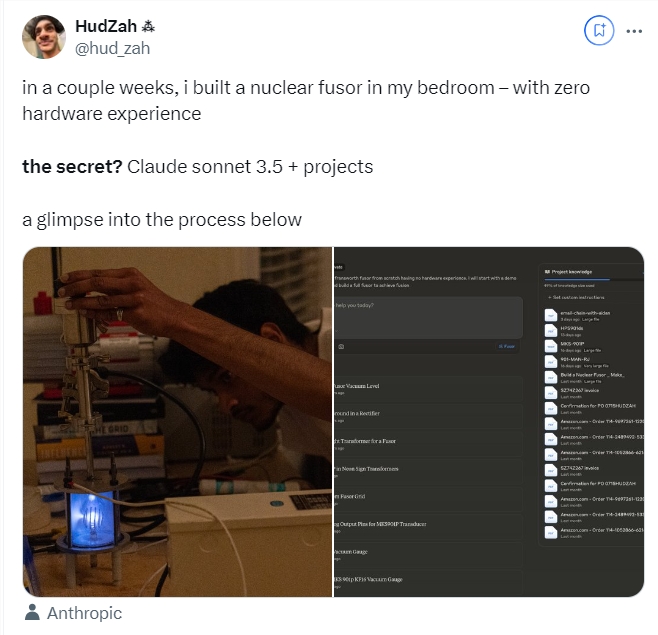Viewport: 658px width, 635px height.
Task: Click the HPS901ds file icon
Action: tap(550, 331)
